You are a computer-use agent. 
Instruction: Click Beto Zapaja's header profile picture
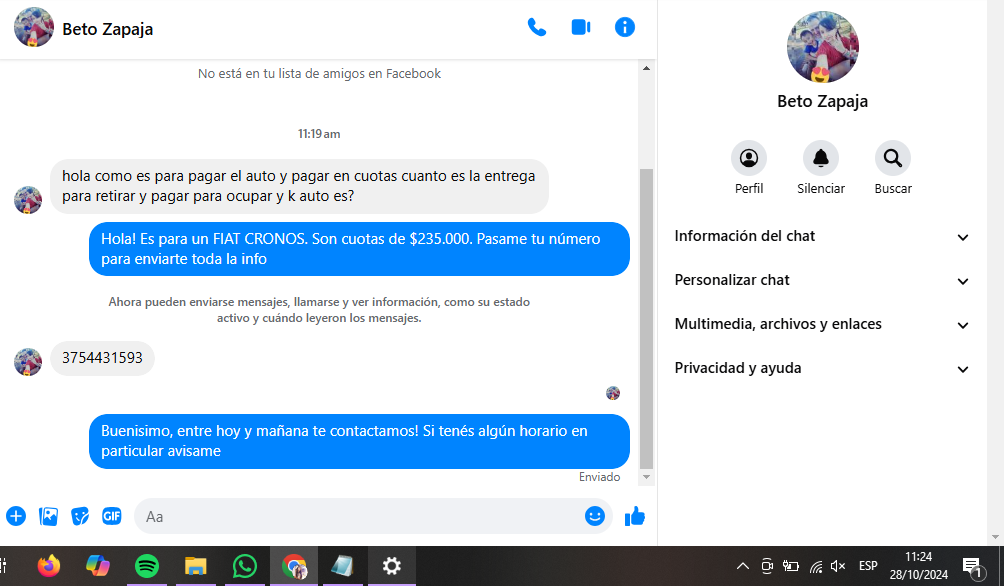tap(34, 28)
